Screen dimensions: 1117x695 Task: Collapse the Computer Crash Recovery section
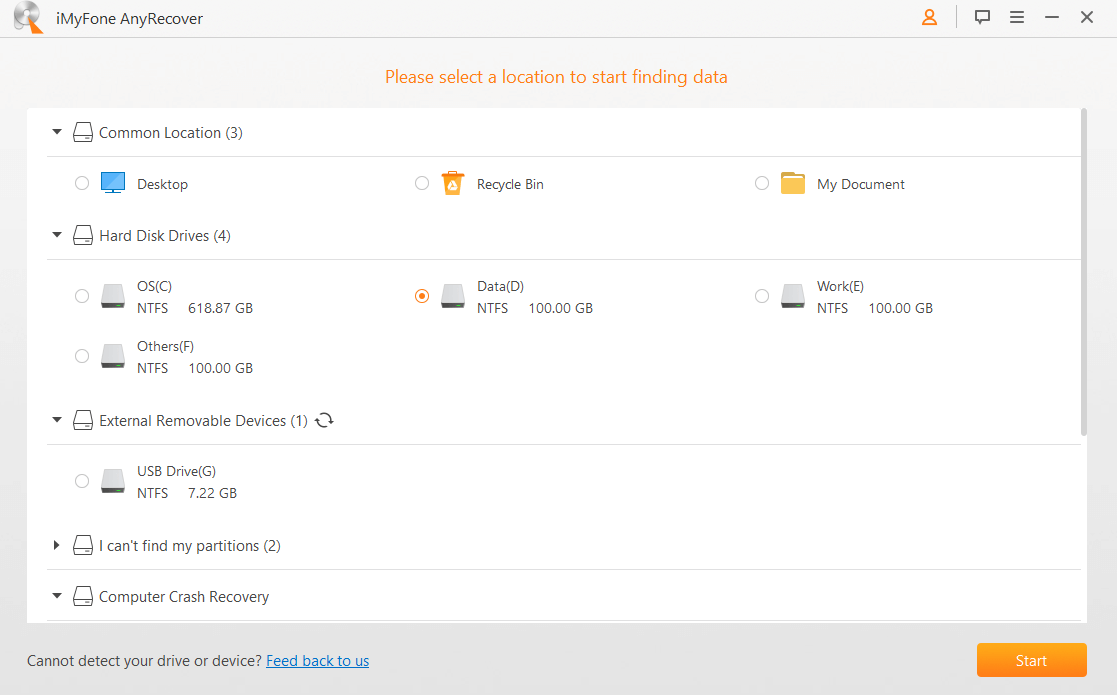tap(57, 596)
